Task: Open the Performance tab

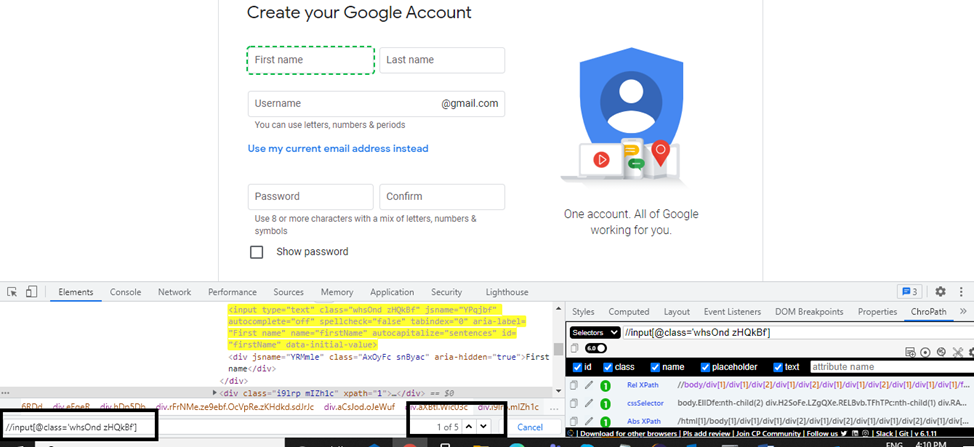Action: [x=232, y=292]
